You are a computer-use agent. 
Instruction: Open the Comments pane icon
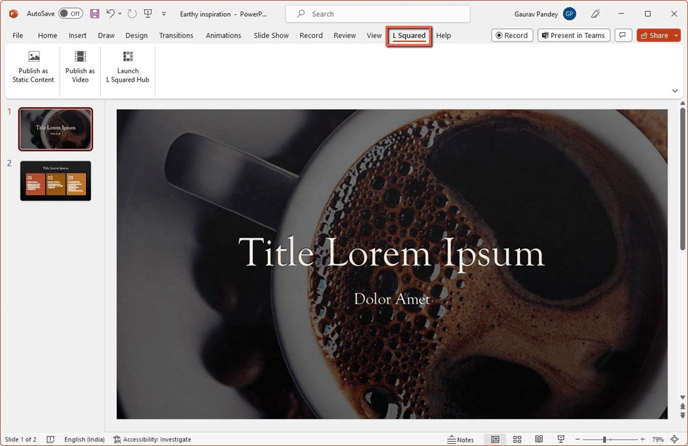(623, 36)
